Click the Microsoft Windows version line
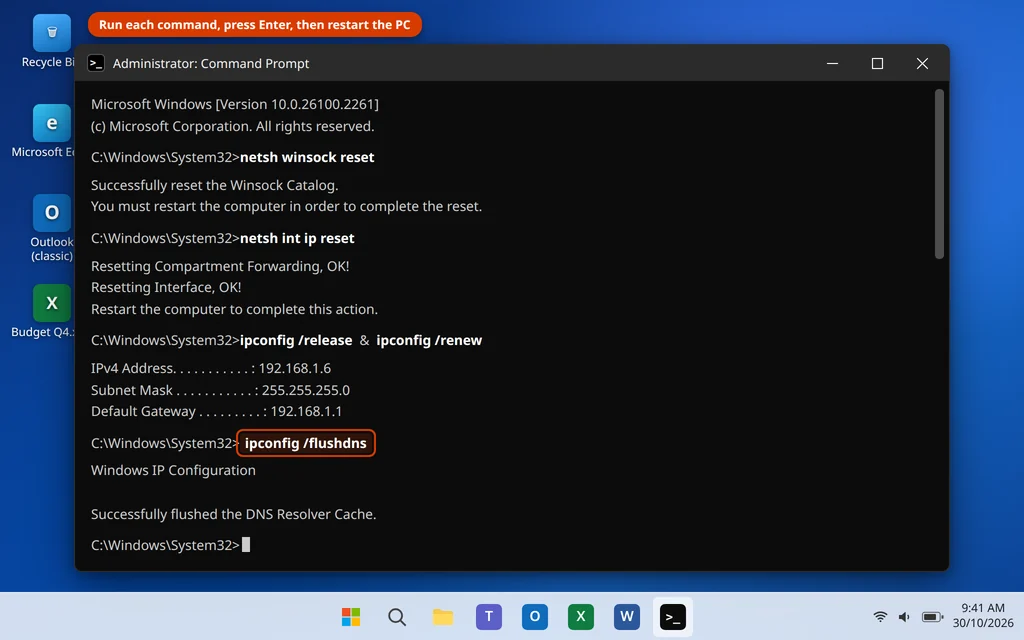Screen dimensions: 1024x640 [234, 104]
